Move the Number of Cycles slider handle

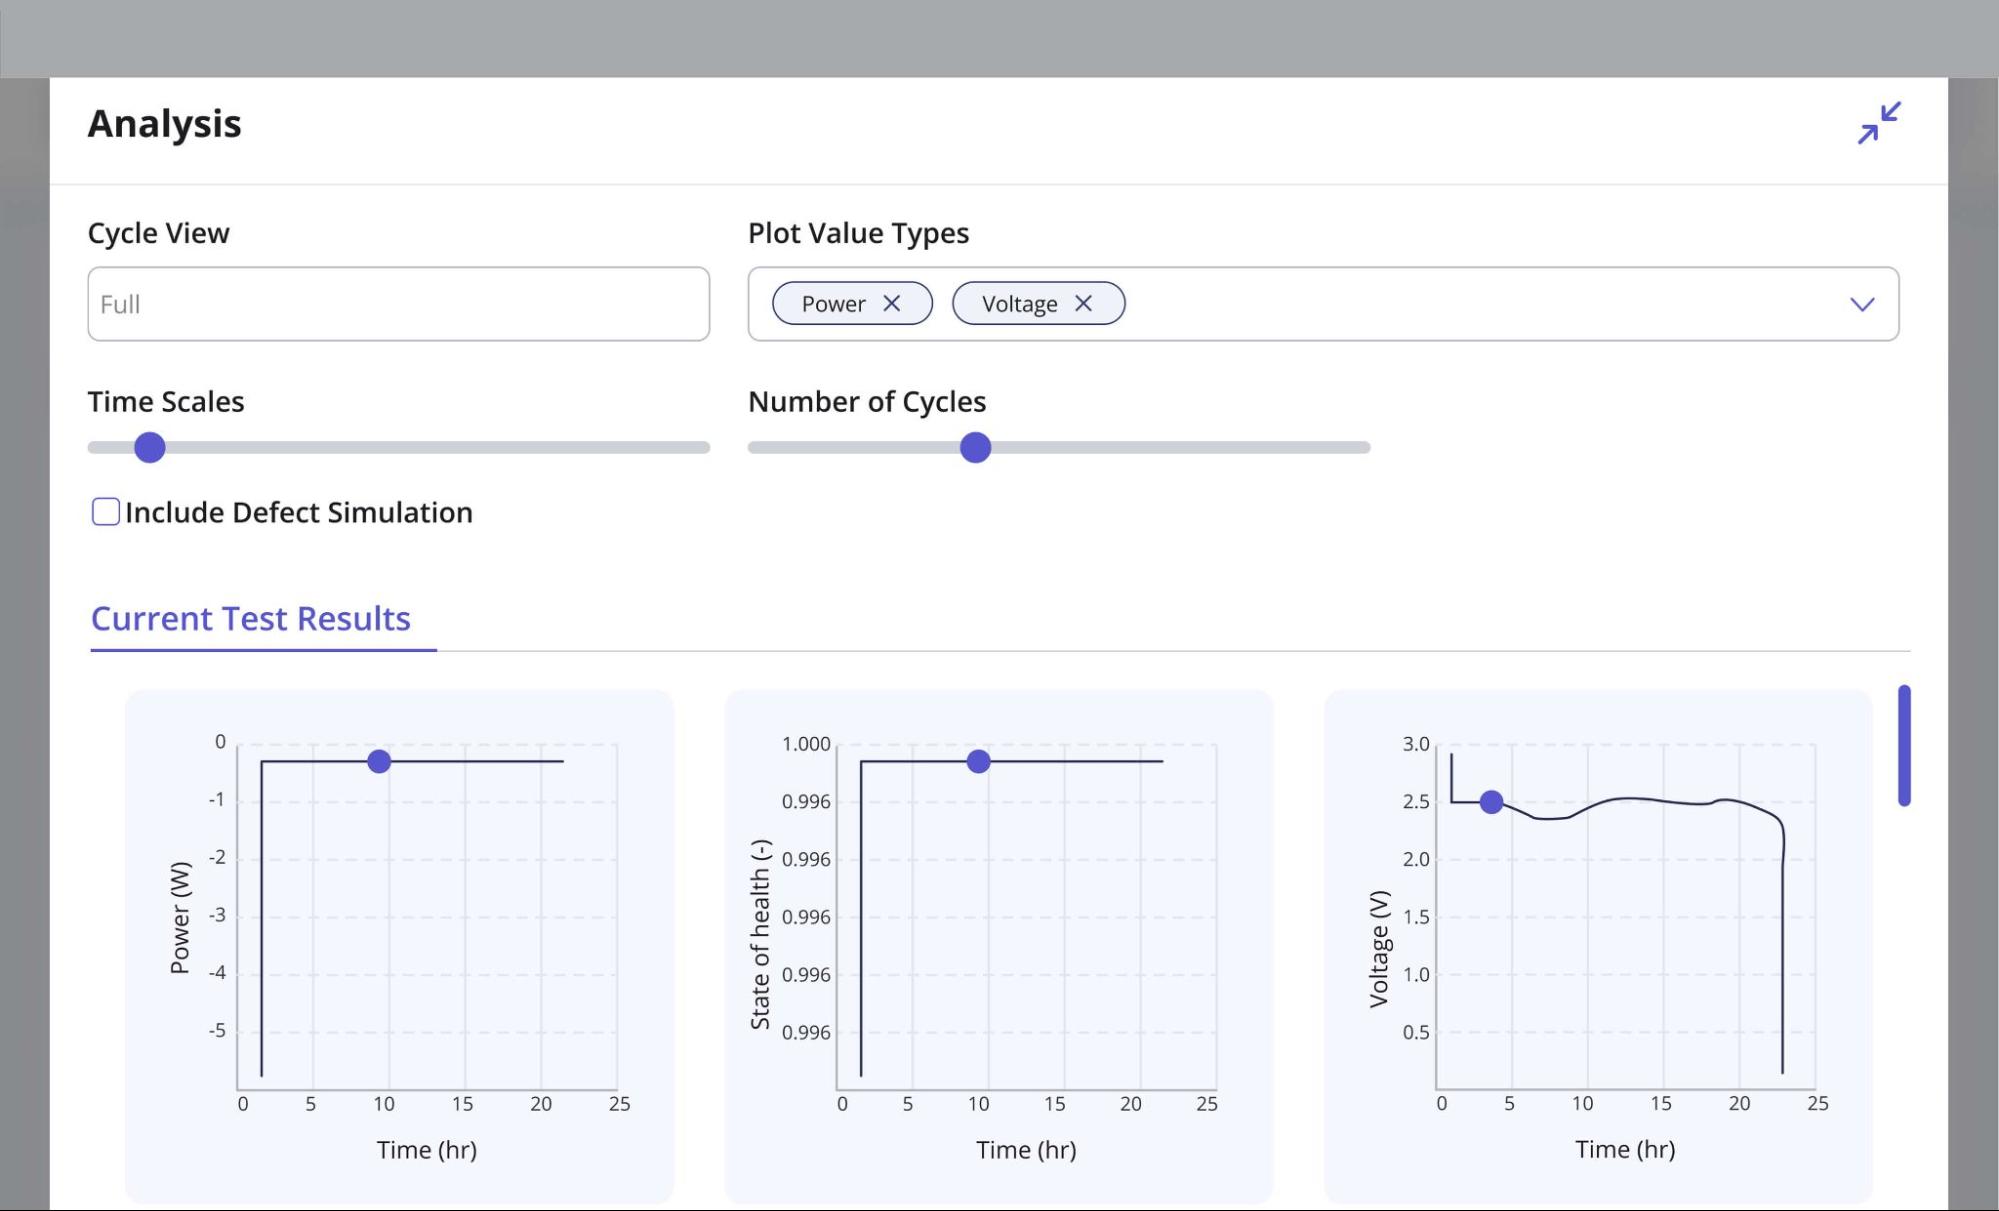pyautogui.click(x=975, y=447)
